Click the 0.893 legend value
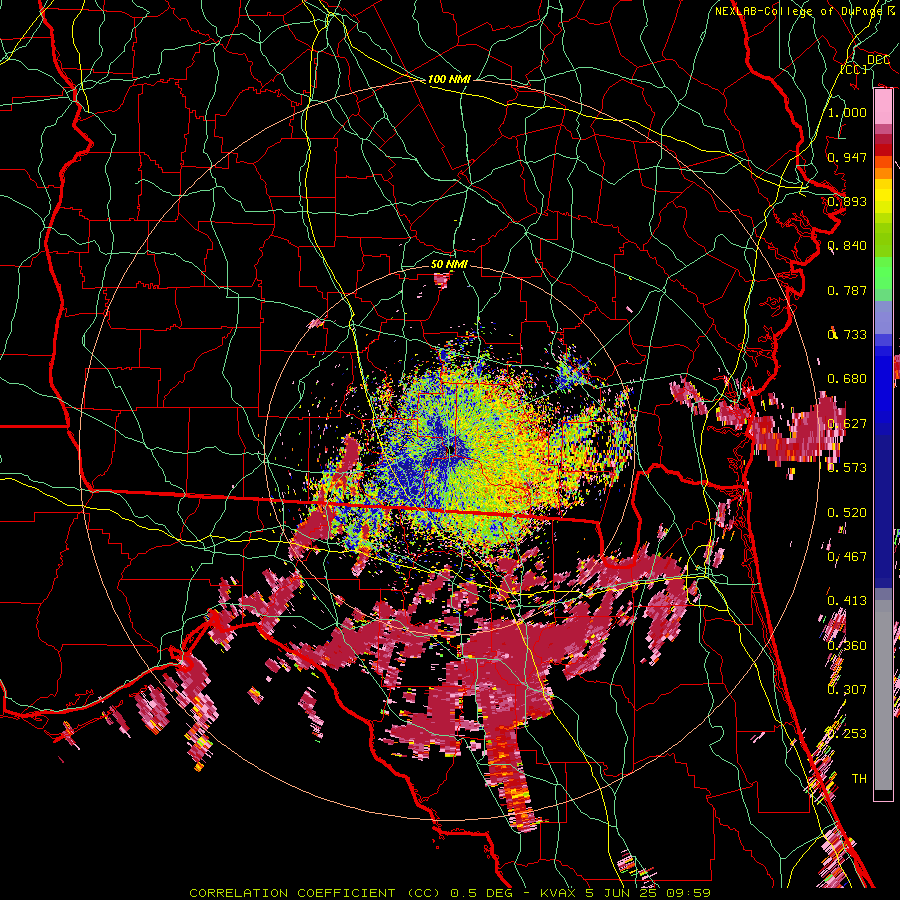The height and width of the screenshot is (900, 900). pyautogui.click(x=847, y=201)
